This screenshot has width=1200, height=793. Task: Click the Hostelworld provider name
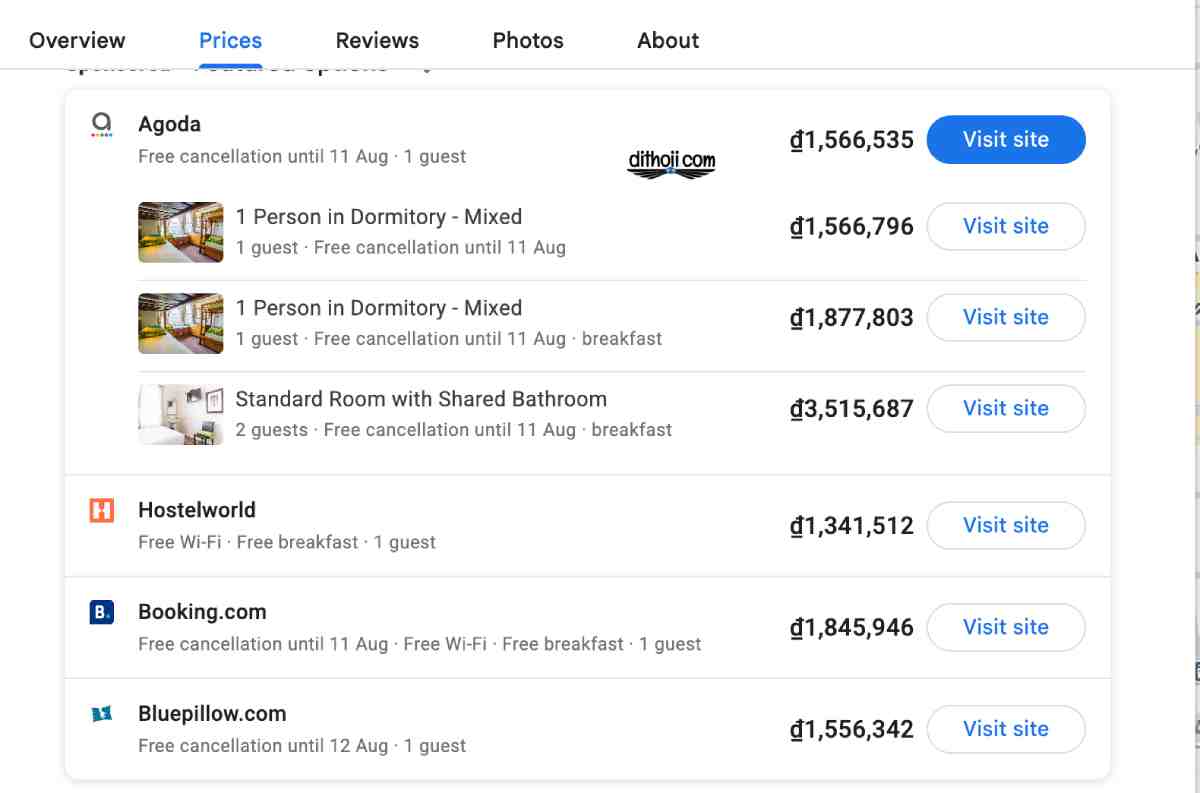197,510
